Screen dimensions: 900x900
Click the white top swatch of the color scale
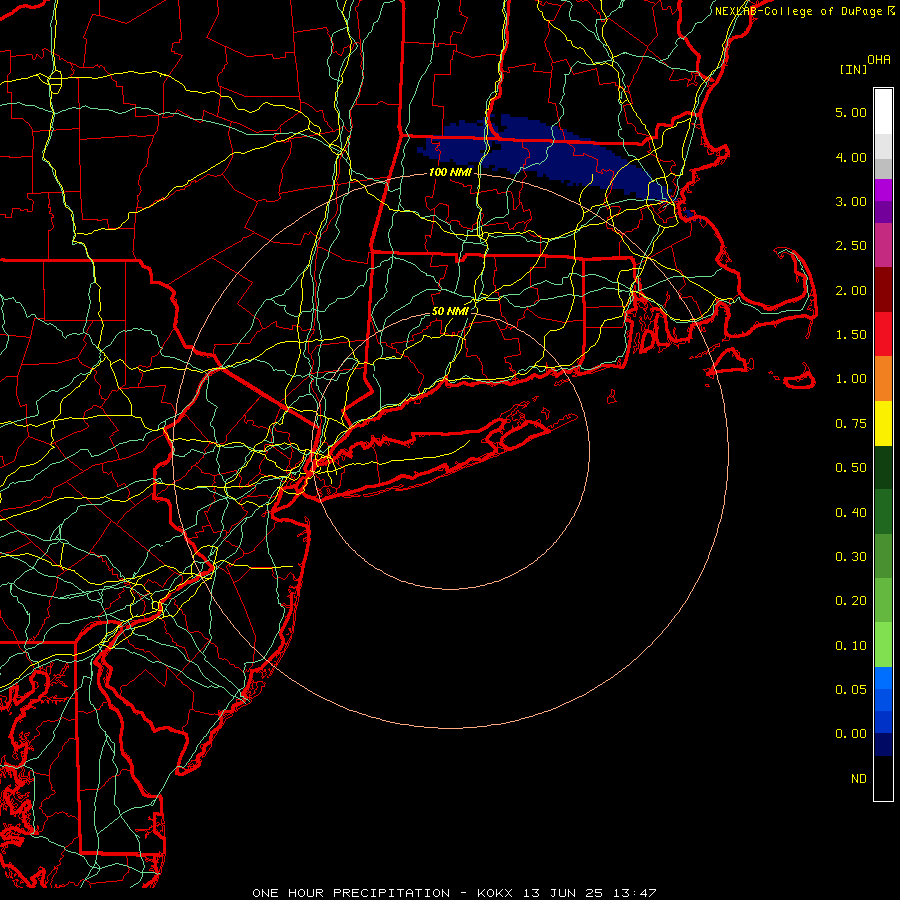coord(883,112)
